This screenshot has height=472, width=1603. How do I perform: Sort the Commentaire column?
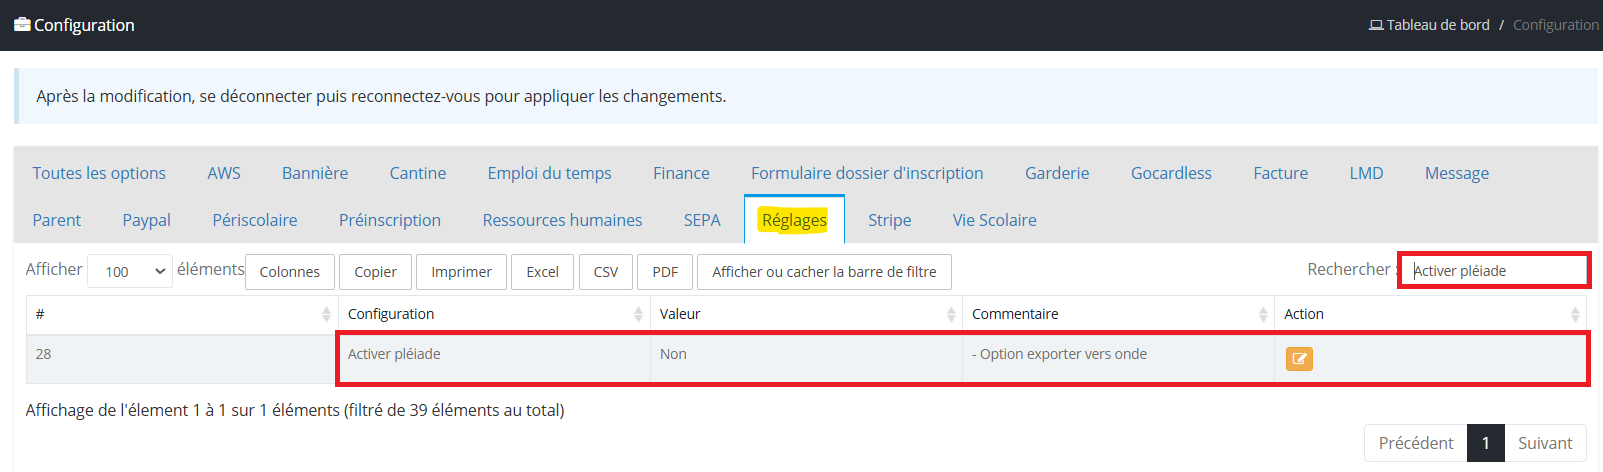point(1263,314)
